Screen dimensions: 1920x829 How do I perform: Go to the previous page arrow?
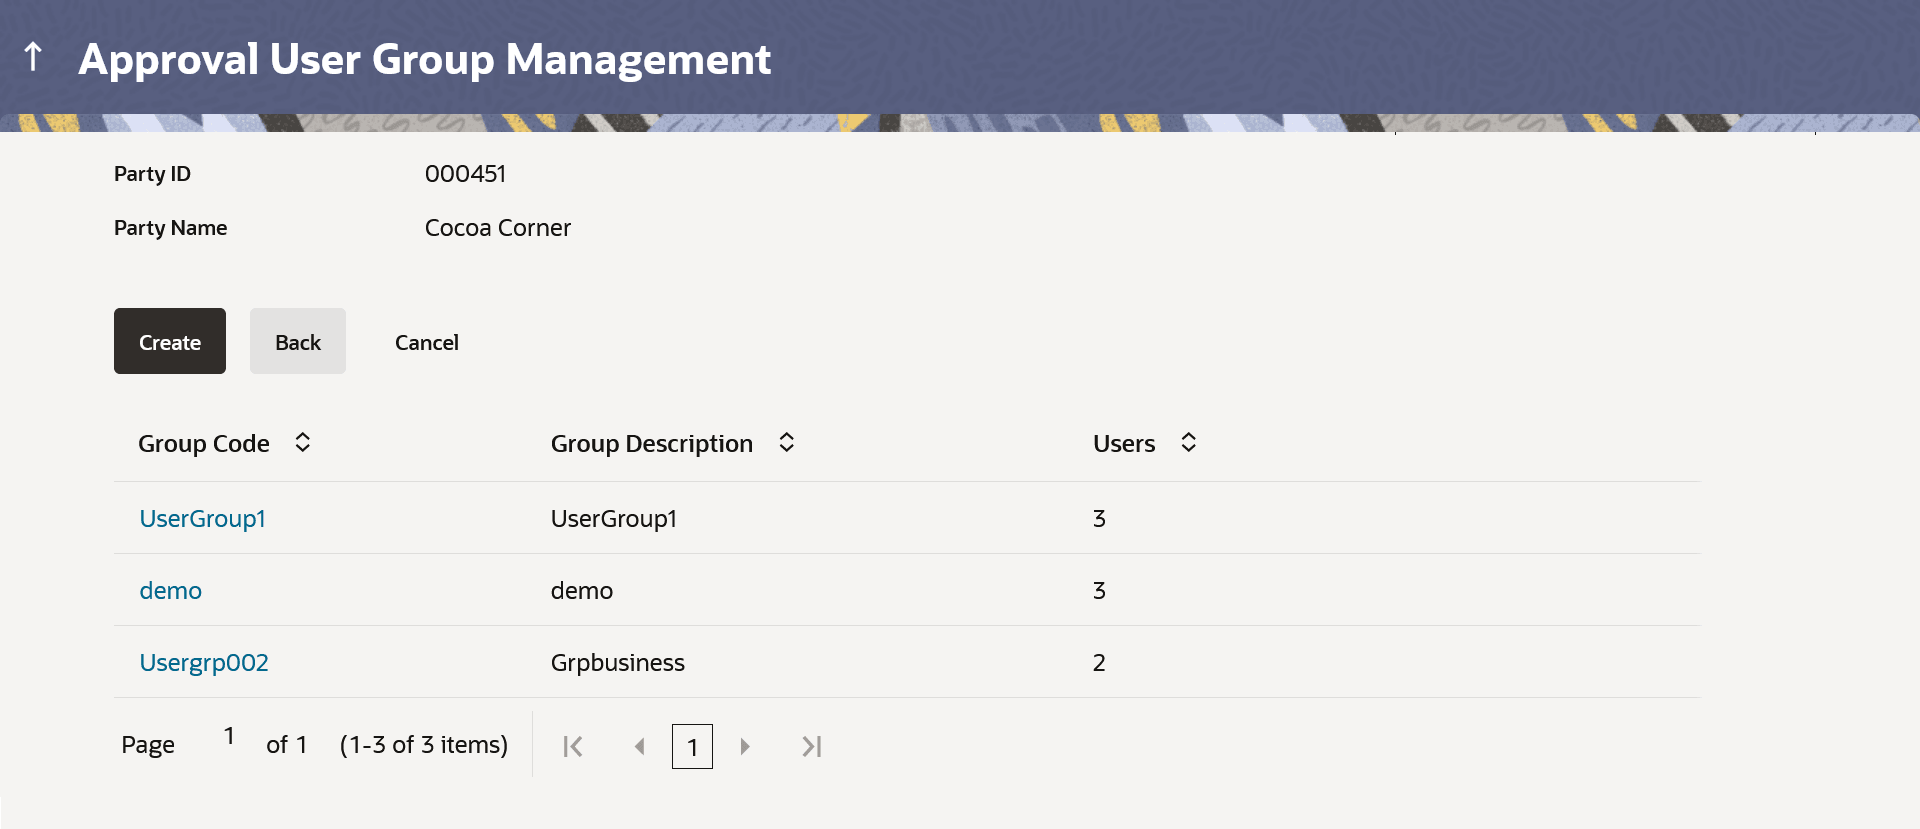coord(639,746)
